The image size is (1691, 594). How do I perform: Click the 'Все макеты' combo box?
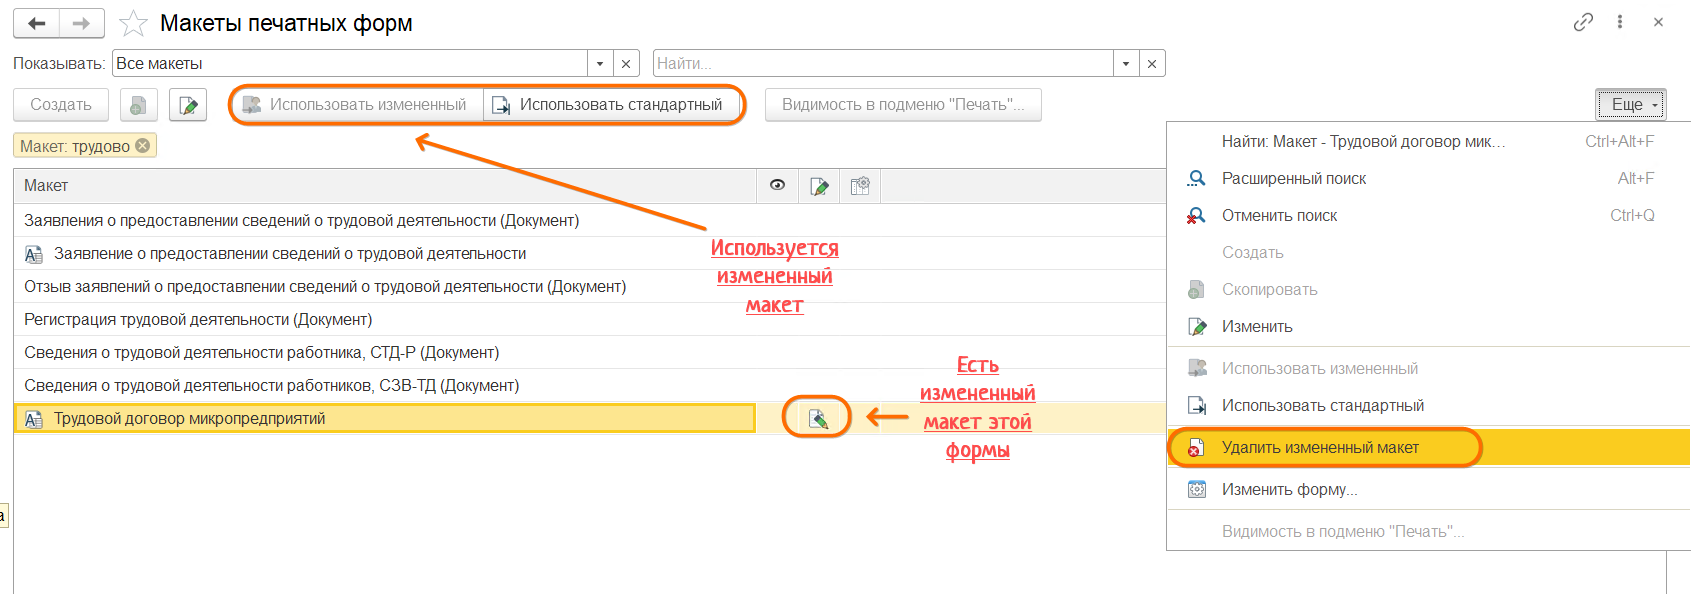[x=350, y=63]
